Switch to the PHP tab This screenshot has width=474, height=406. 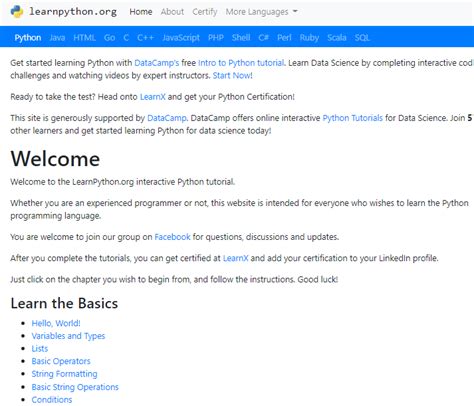point(216,38)
